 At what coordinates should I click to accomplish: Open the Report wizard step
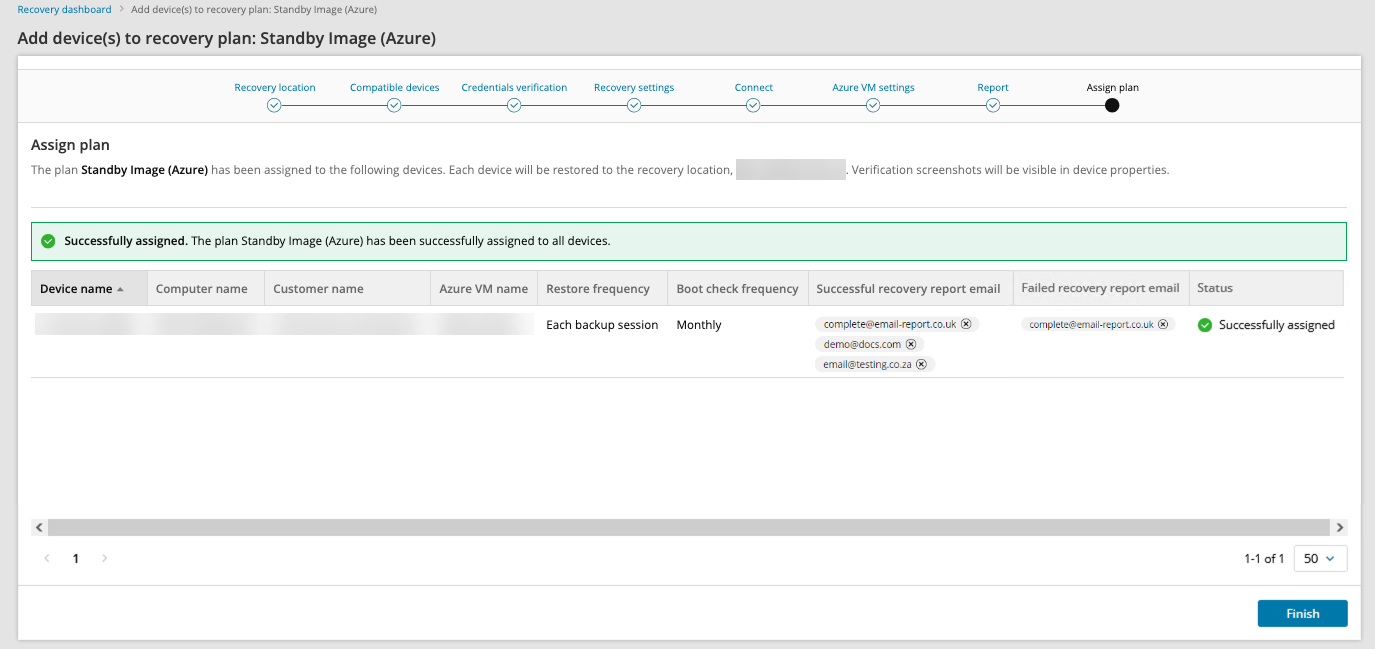992,88
